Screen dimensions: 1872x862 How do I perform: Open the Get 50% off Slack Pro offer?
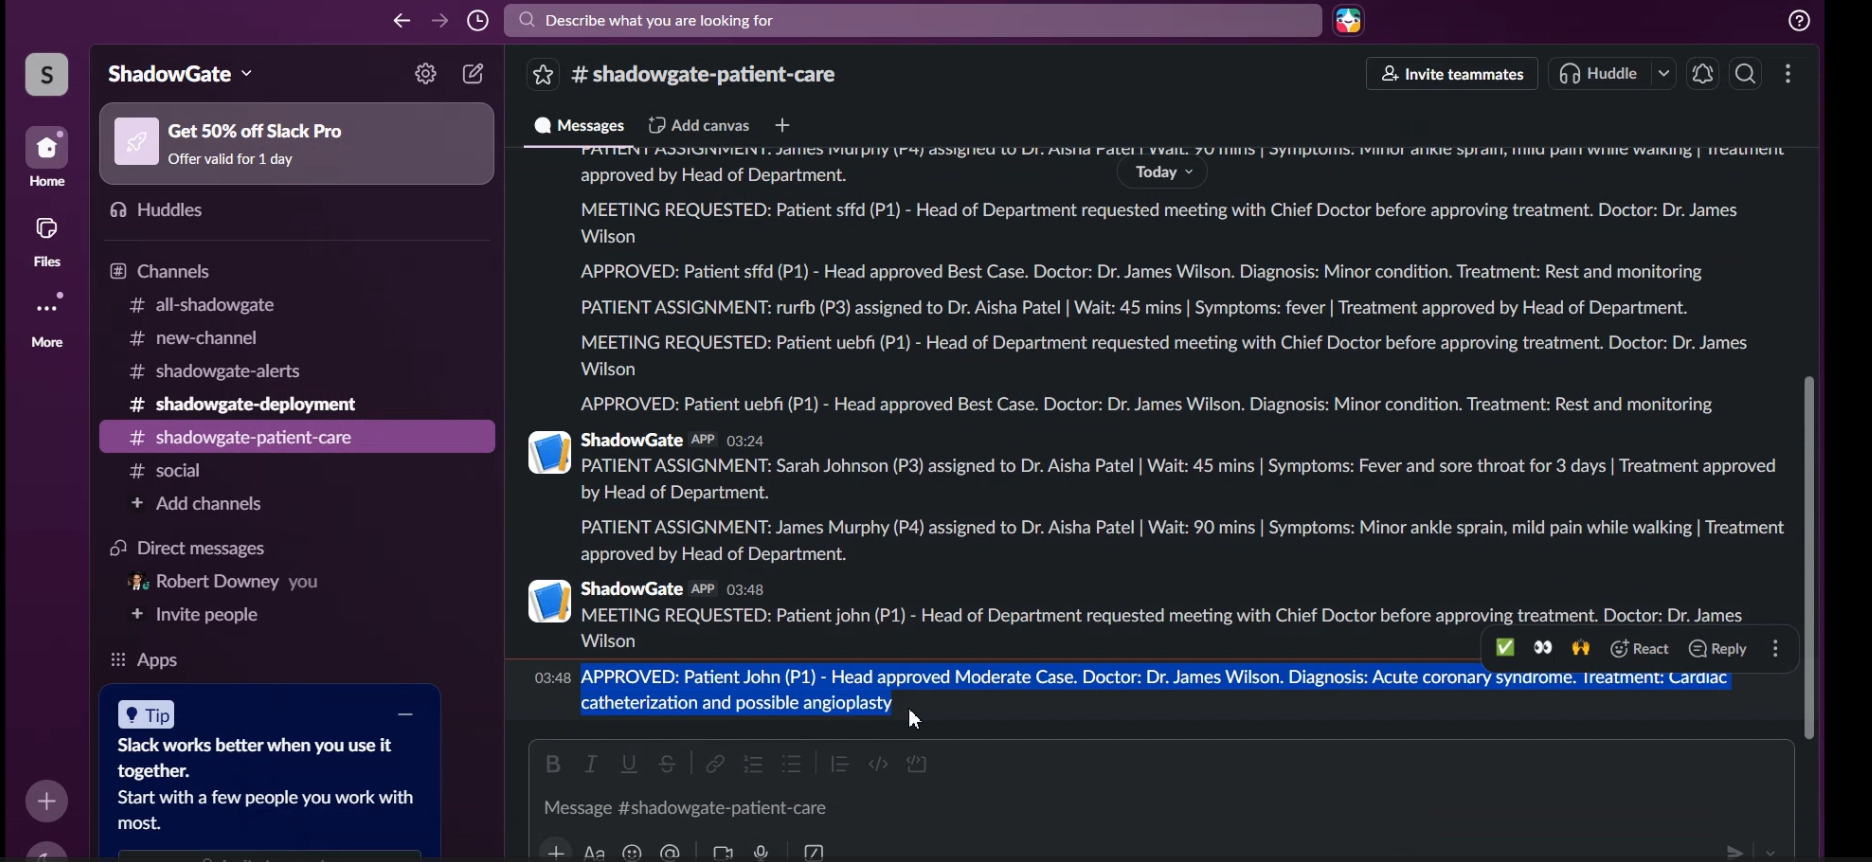coord(297,144)
